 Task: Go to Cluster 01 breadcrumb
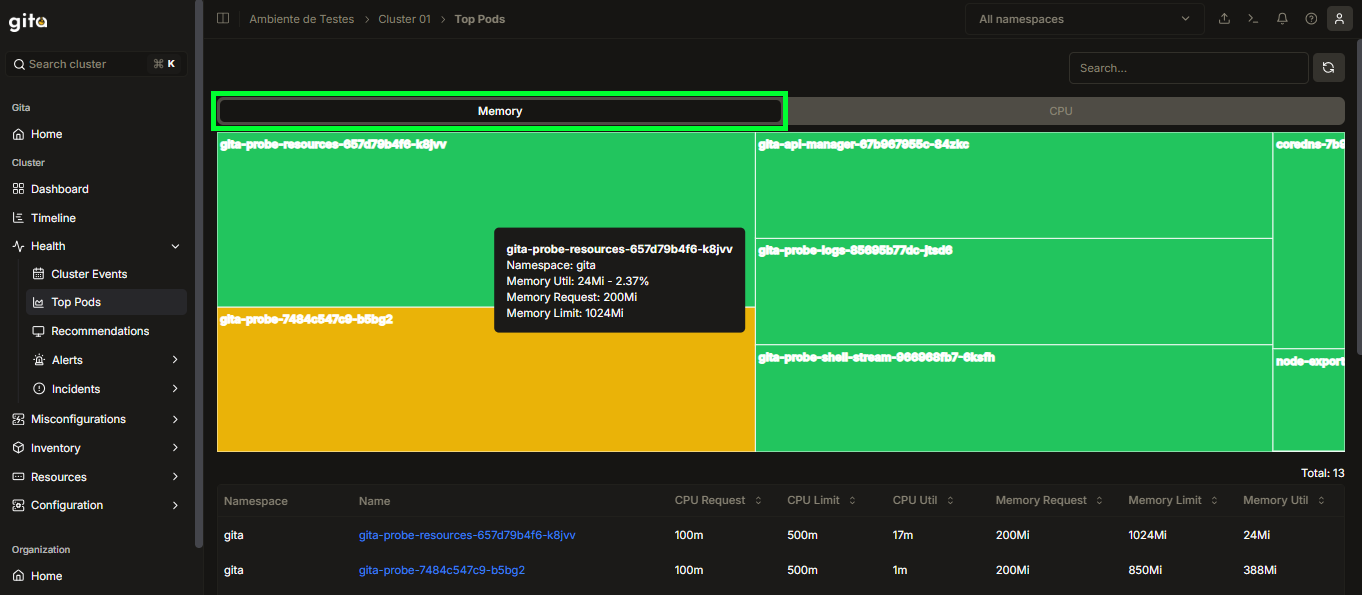404,19
